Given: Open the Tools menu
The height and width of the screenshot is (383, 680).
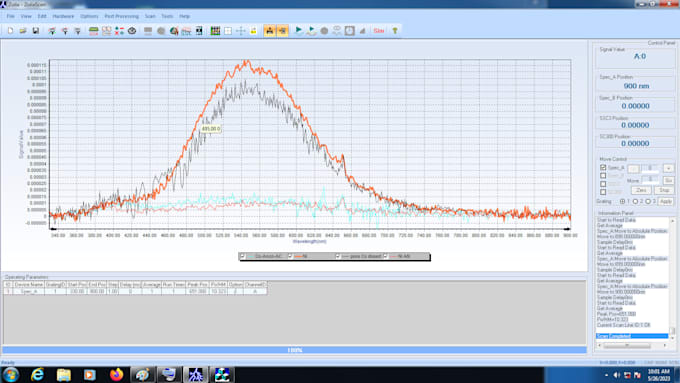Looking at the screenshot, I should click(x=167, y=16).
